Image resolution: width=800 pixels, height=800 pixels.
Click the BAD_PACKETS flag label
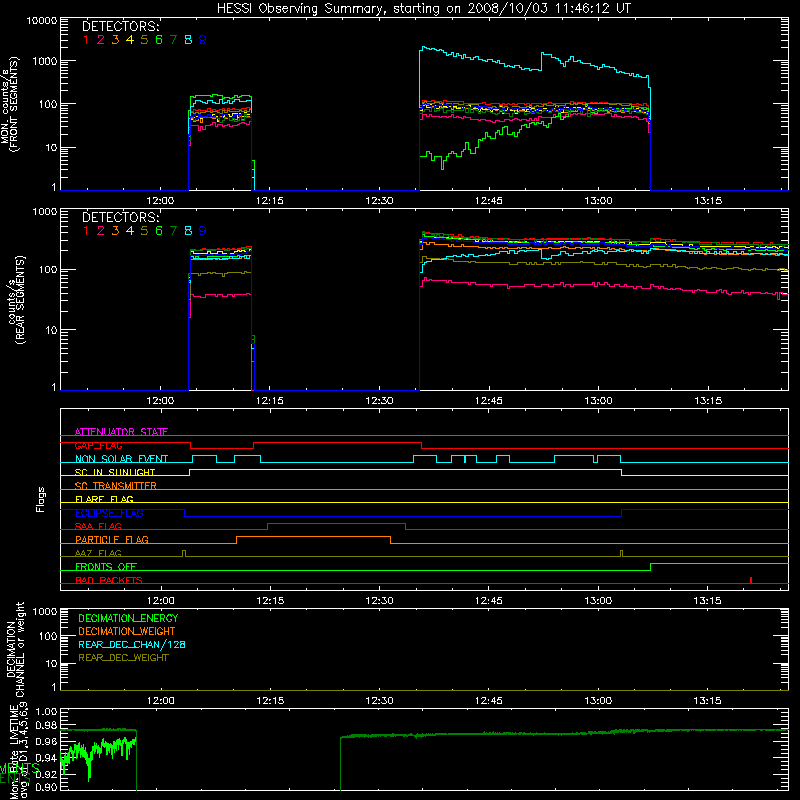109,580
